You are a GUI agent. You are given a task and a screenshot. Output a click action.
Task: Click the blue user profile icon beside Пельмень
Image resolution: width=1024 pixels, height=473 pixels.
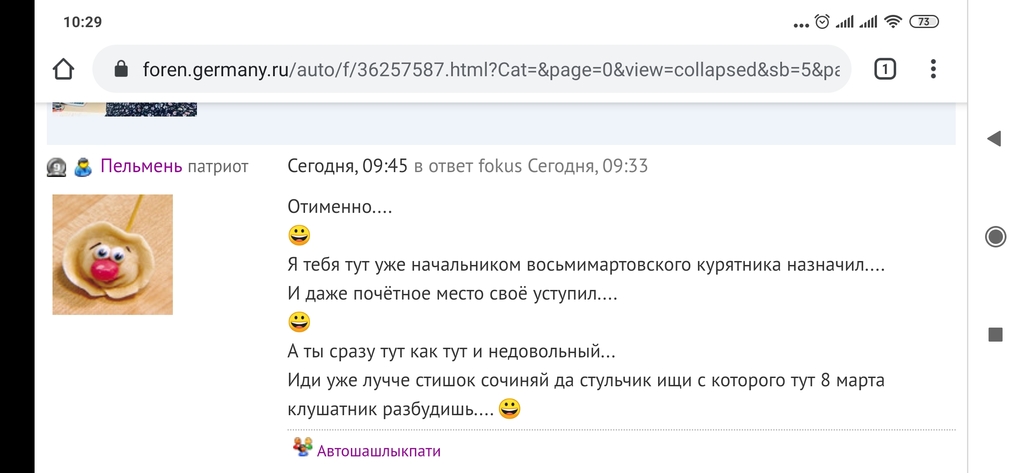83,167
